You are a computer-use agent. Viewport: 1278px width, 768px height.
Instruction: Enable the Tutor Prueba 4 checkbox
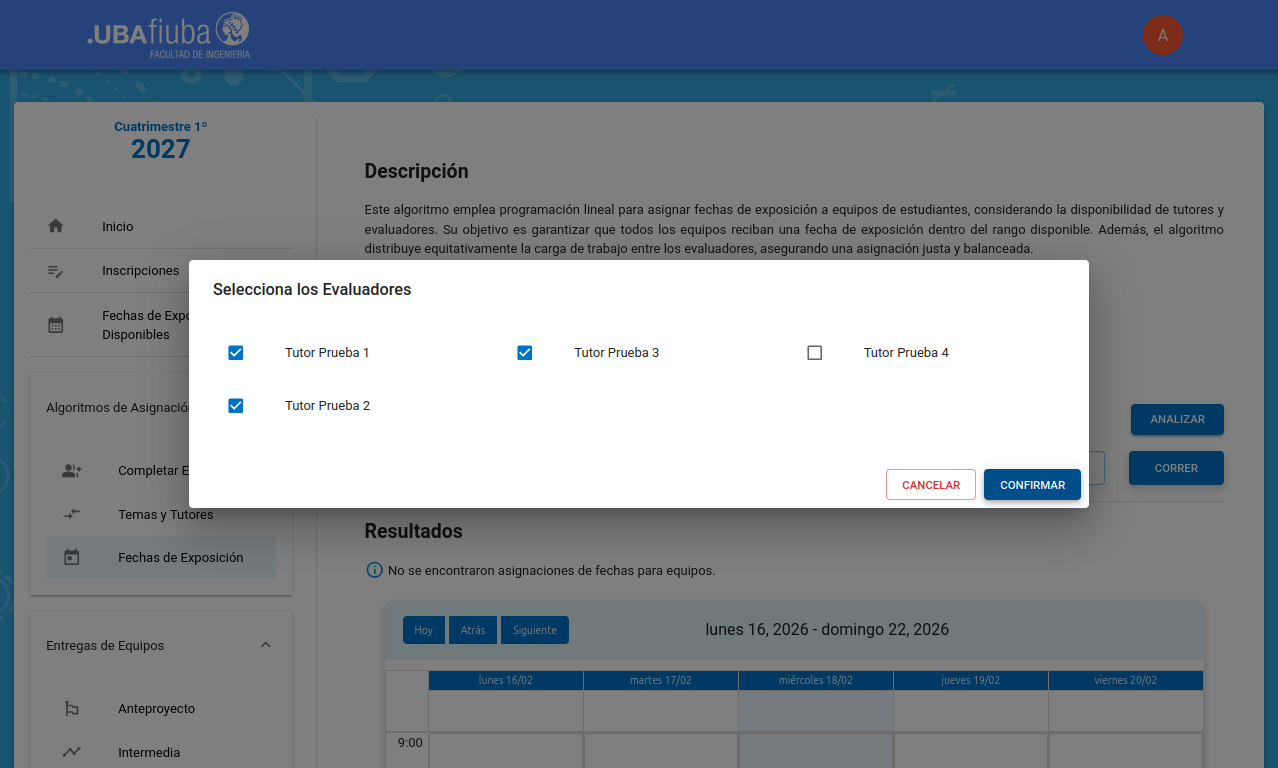point(815,353)
